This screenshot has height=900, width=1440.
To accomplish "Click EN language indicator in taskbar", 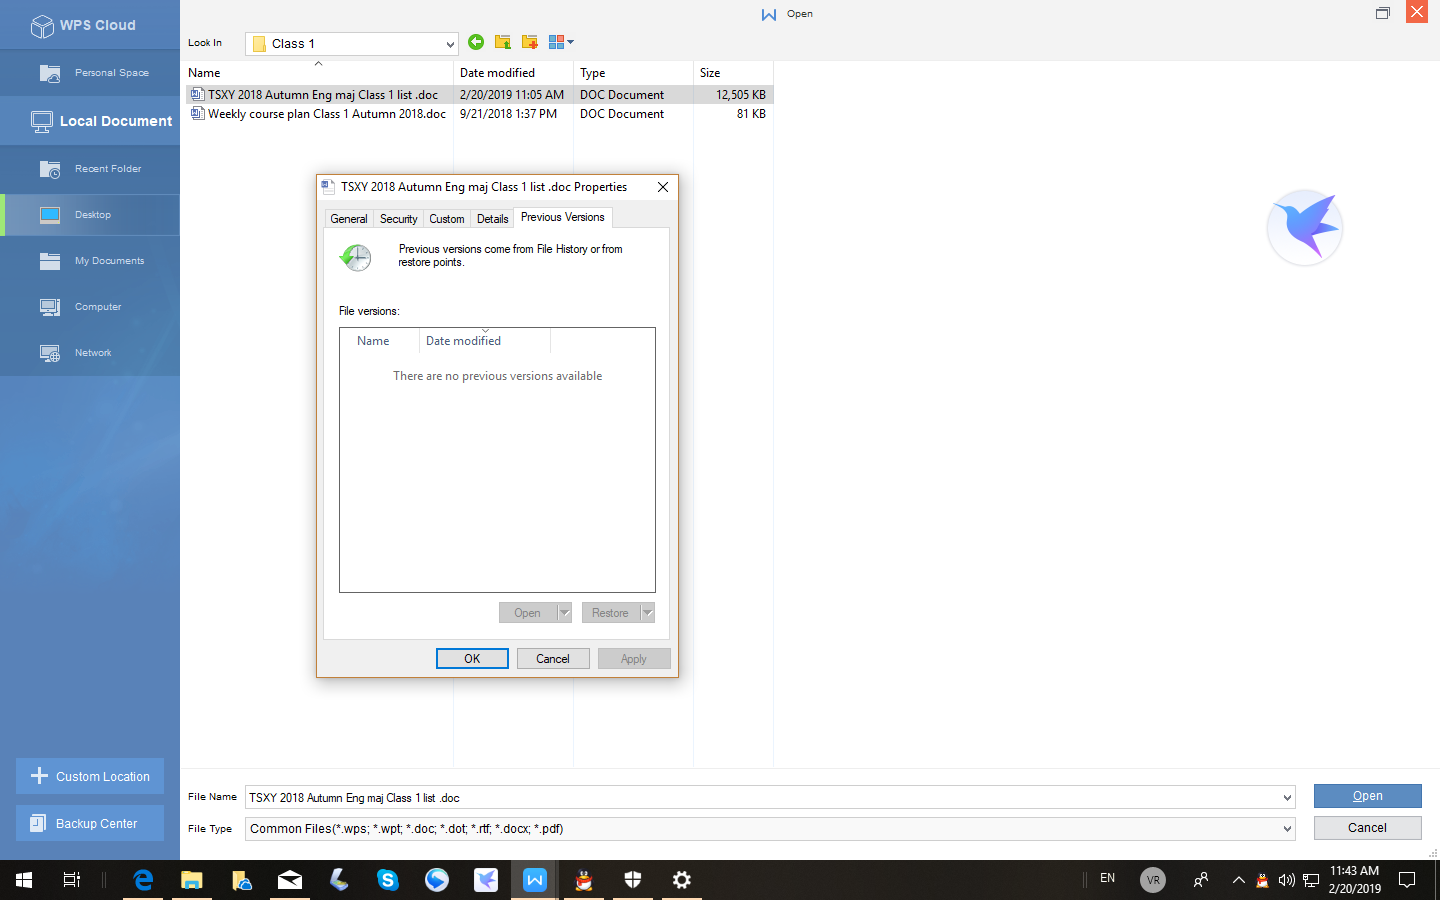I will 1107,879.
